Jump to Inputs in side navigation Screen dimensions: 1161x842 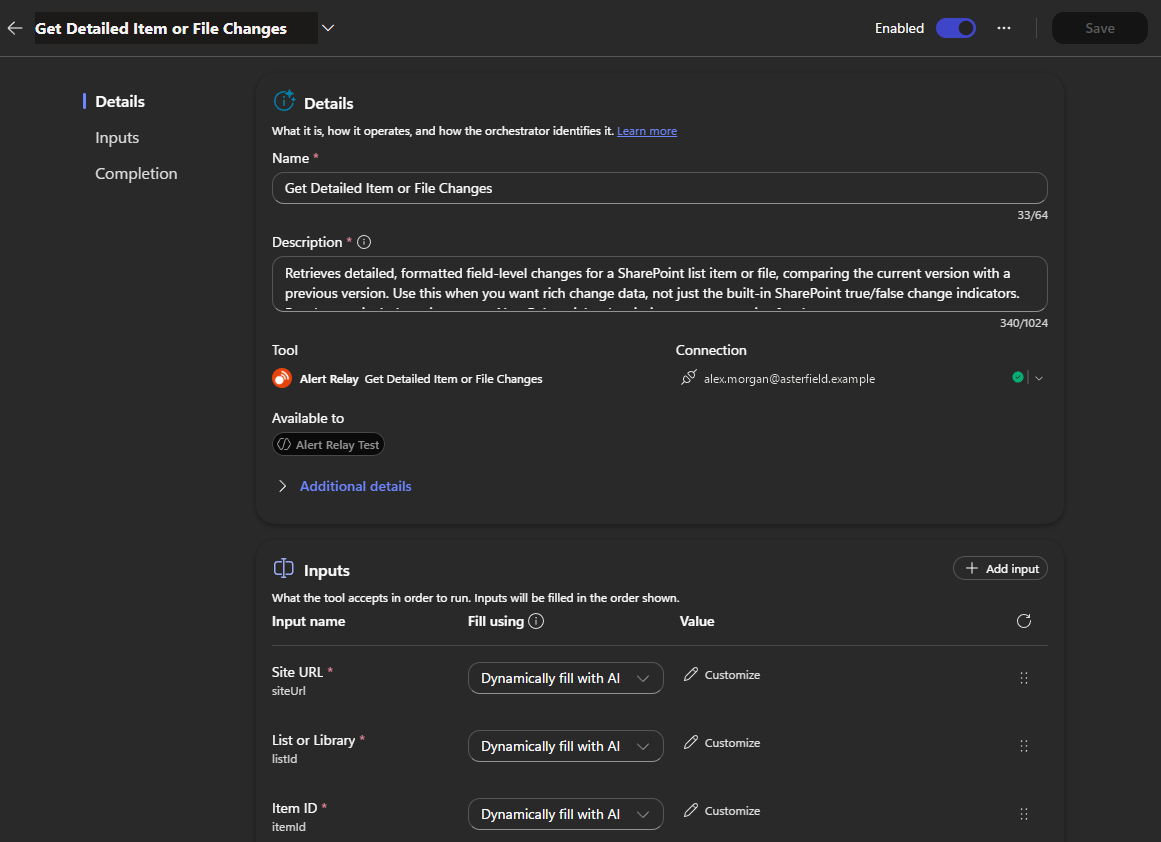coord(117,138)
